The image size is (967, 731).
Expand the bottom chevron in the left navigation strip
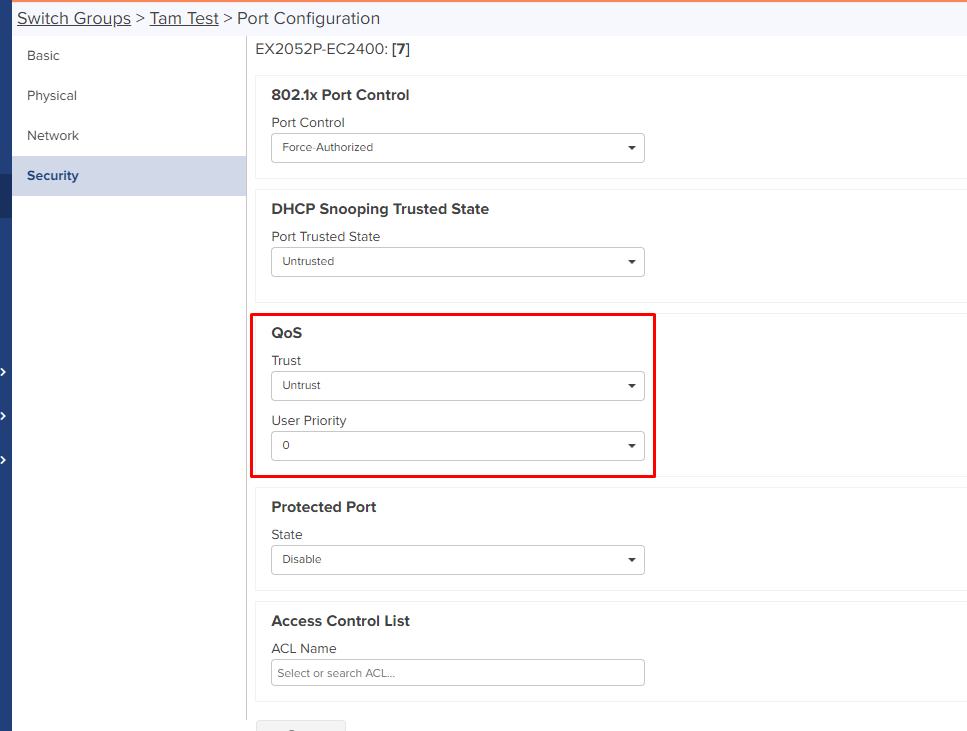click(x=4, y=460)
